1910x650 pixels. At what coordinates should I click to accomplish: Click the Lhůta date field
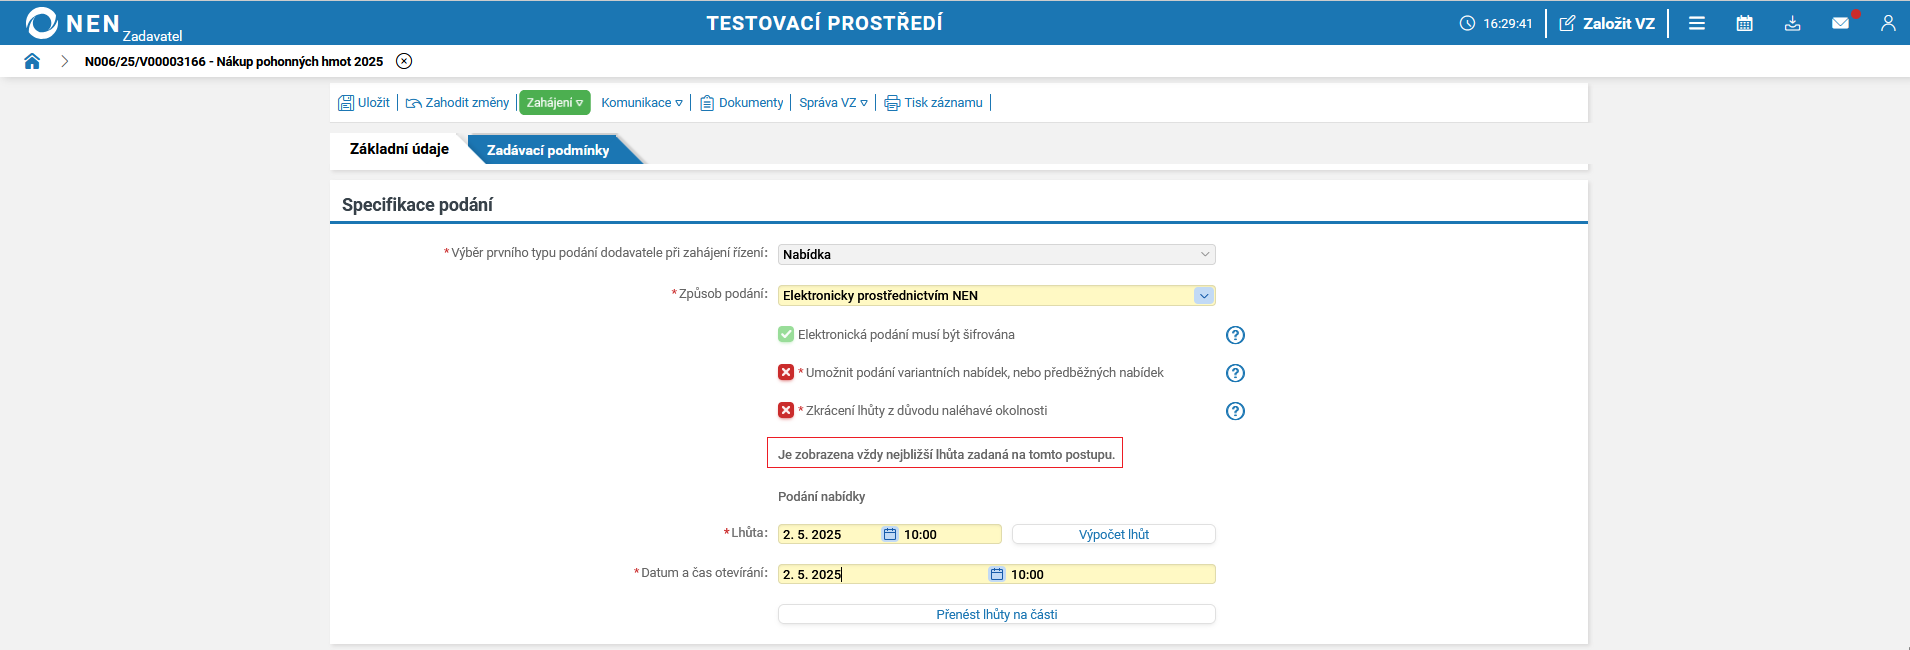tap(828, 535)
